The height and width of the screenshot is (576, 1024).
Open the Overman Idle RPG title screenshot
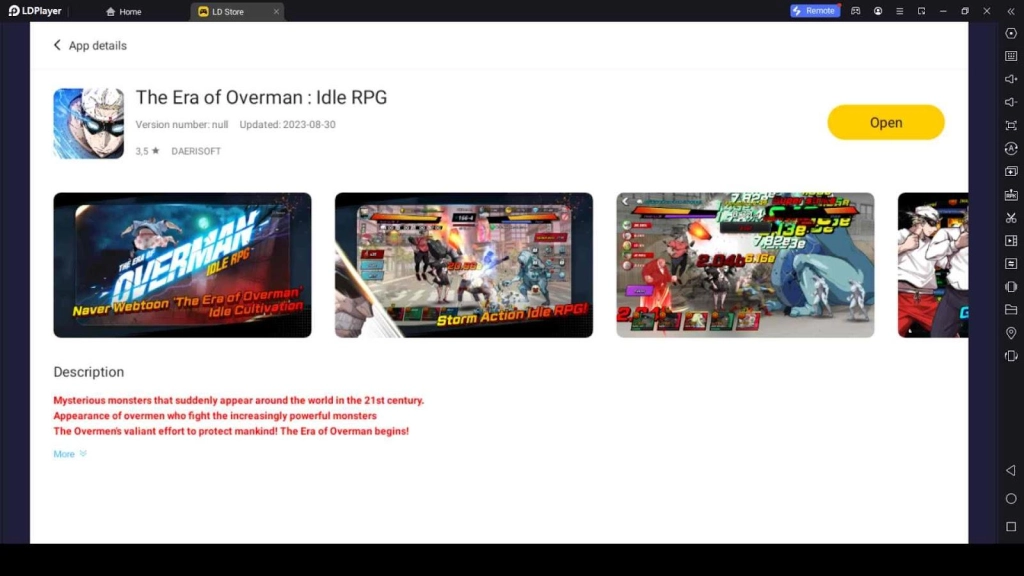[182, 264]
